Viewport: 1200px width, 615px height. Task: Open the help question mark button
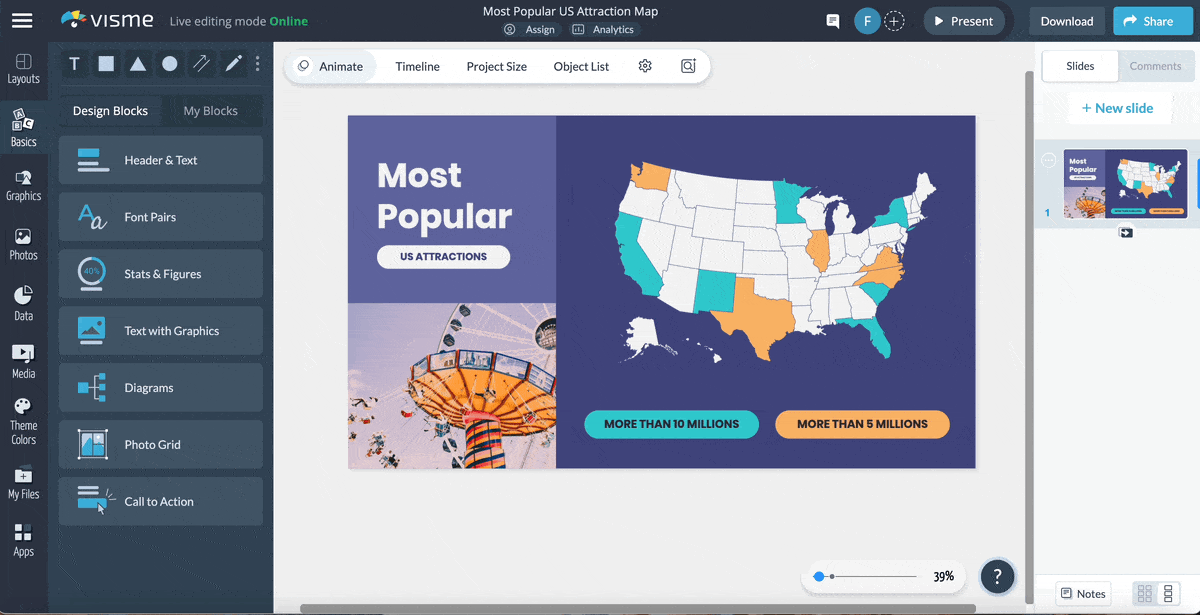[x=997, y=576]
